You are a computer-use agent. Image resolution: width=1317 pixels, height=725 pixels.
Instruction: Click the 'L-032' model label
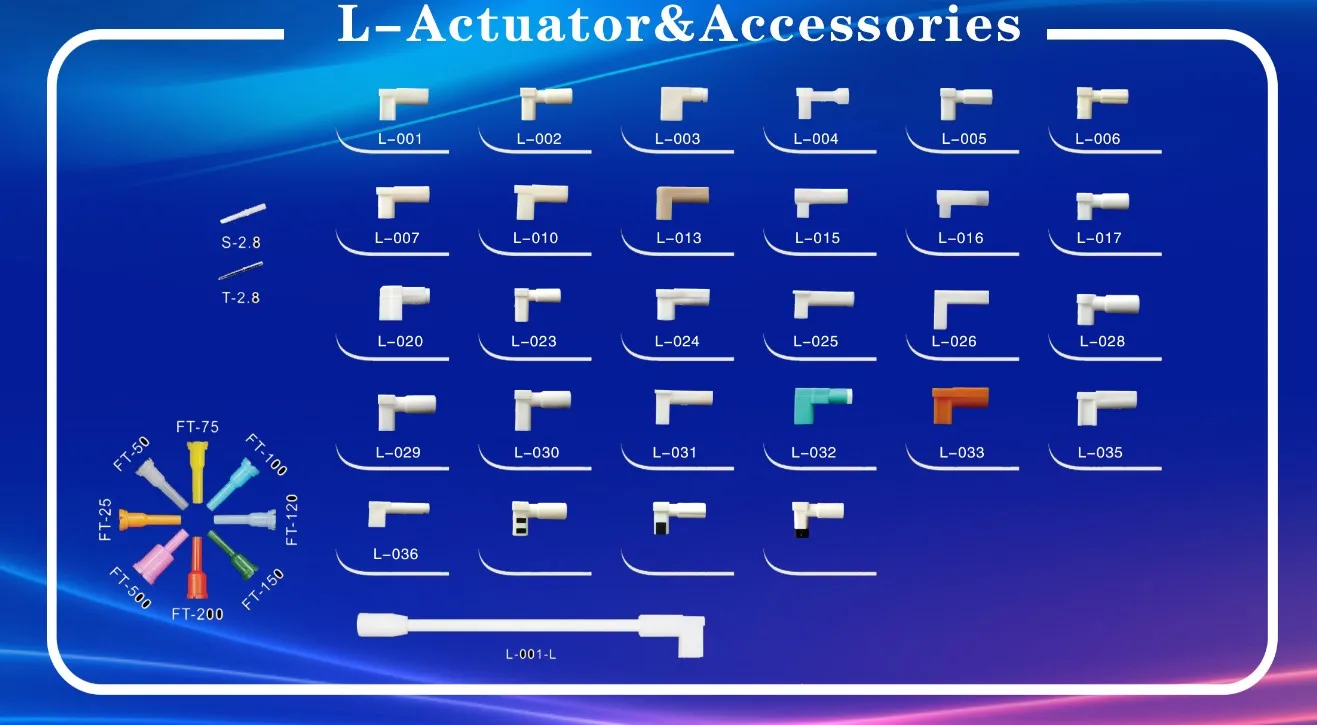(x=813, y=452)
